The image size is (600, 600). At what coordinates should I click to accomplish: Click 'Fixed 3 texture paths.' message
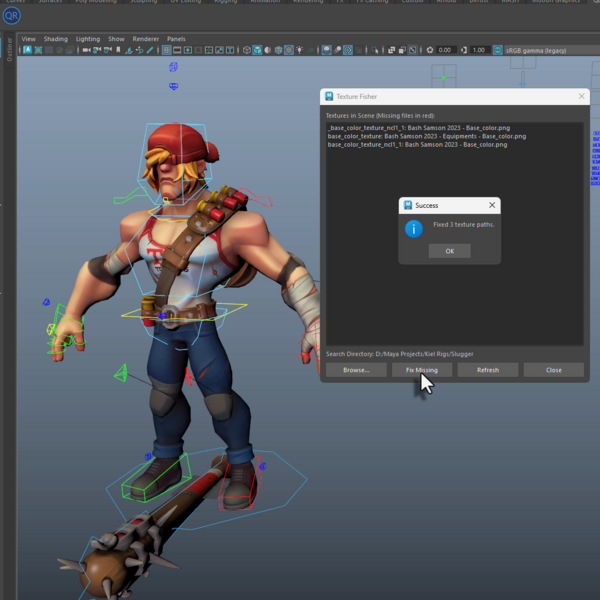click(463, 225)
